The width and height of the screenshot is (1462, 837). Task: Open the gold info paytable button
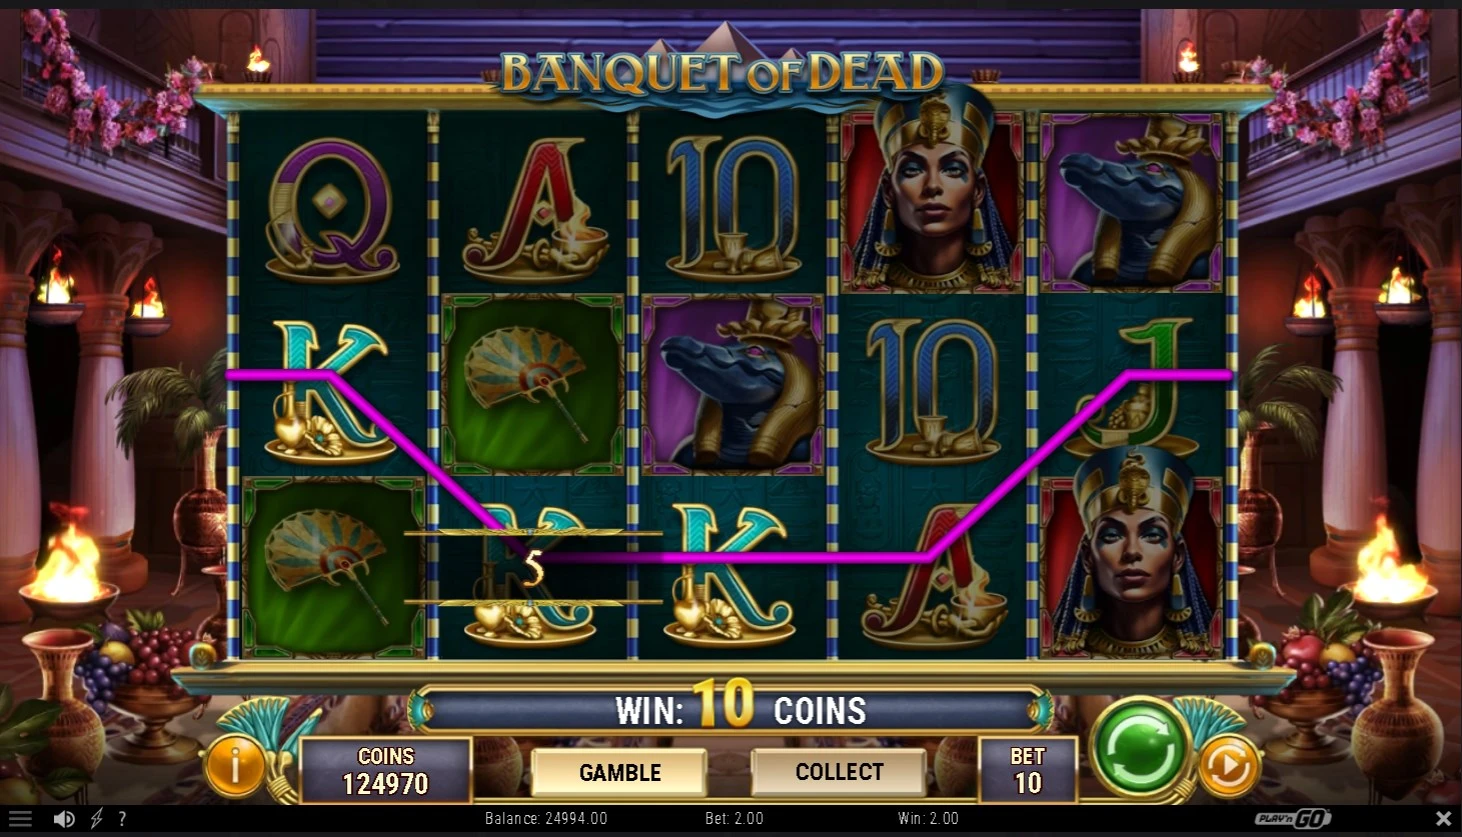coord(235,767)
